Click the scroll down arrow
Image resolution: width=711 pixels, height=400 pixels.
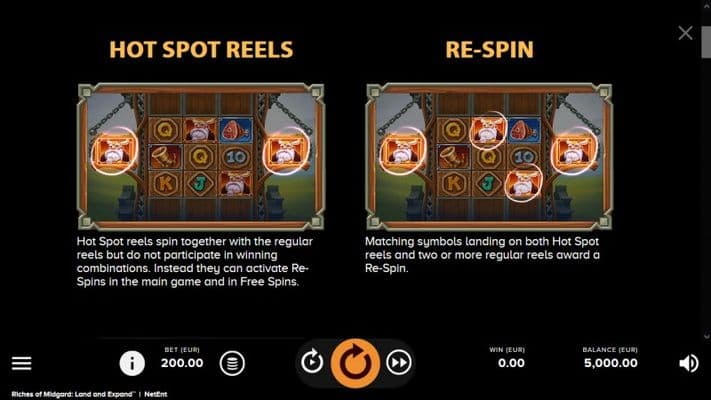tap(706, 335)
